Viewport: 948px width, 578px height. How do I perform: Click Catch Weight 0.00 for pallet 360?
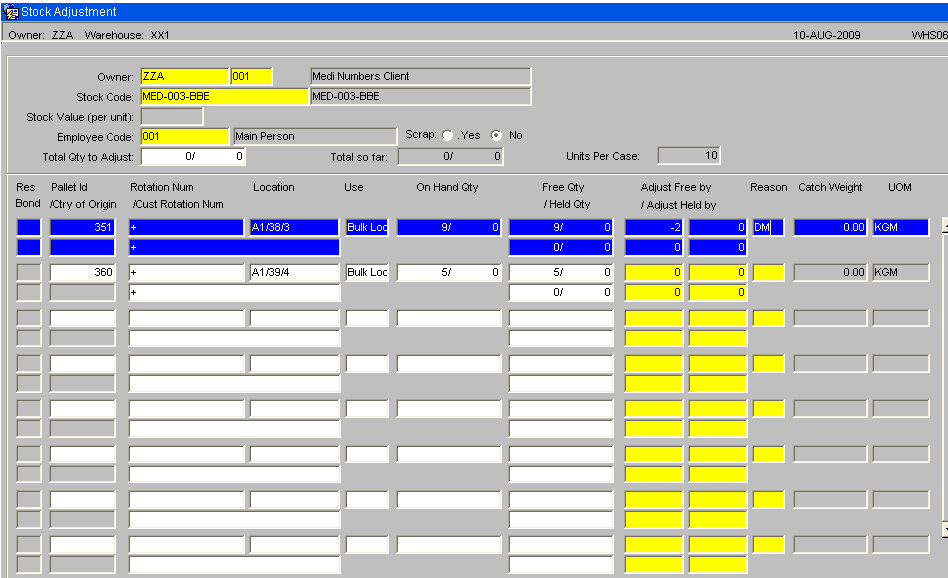830,272
